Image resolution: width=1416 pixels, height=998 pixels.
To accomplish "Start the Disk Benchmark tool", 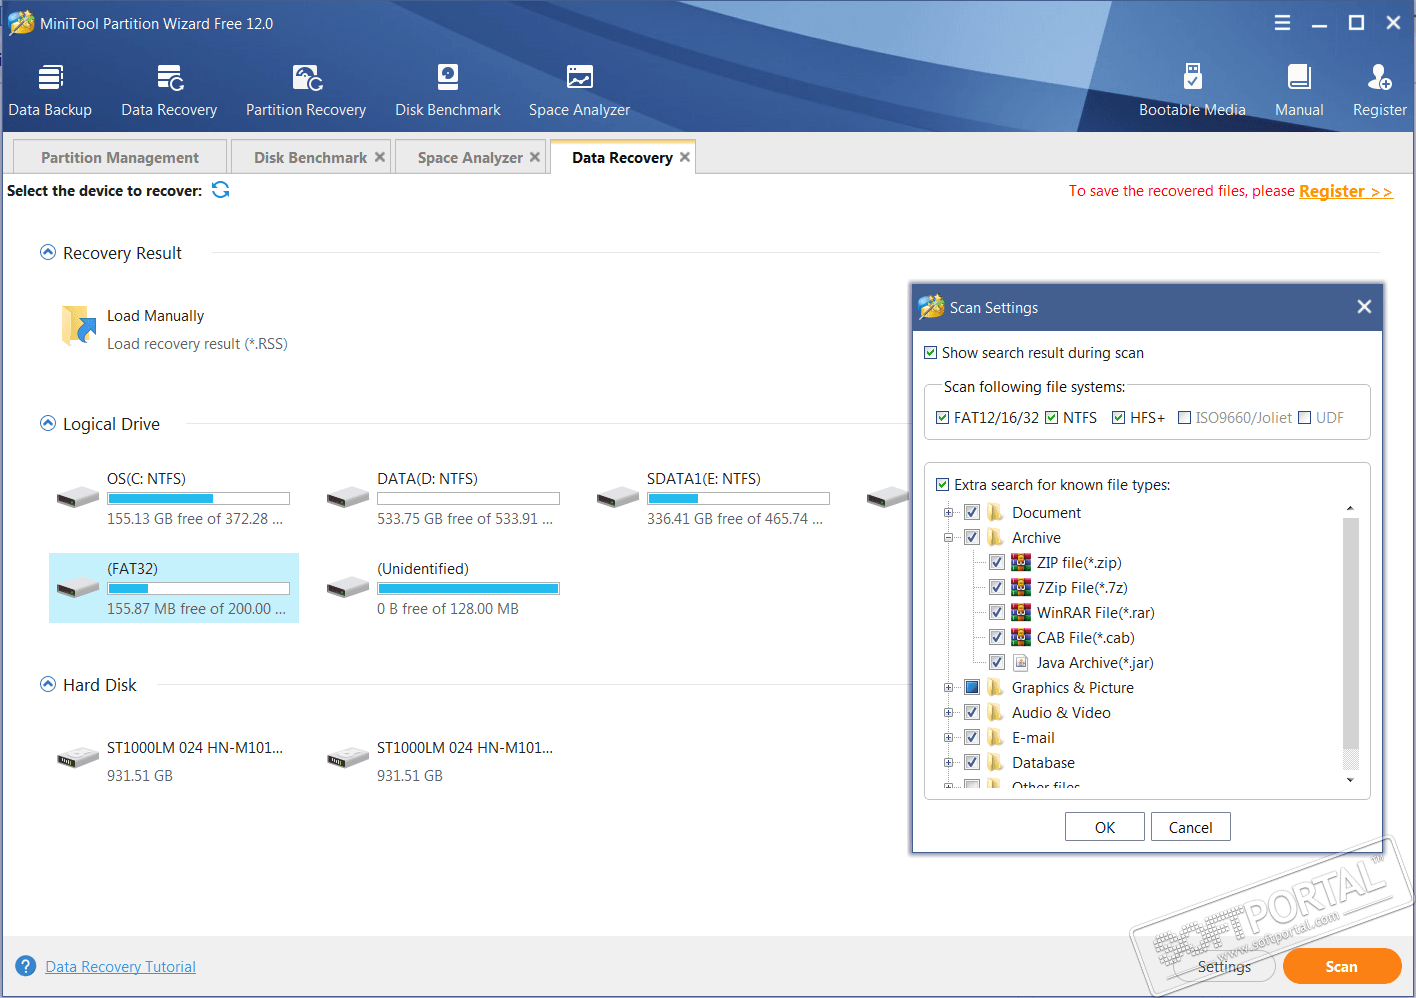I will pyautogui.click(x=447, y=91).
